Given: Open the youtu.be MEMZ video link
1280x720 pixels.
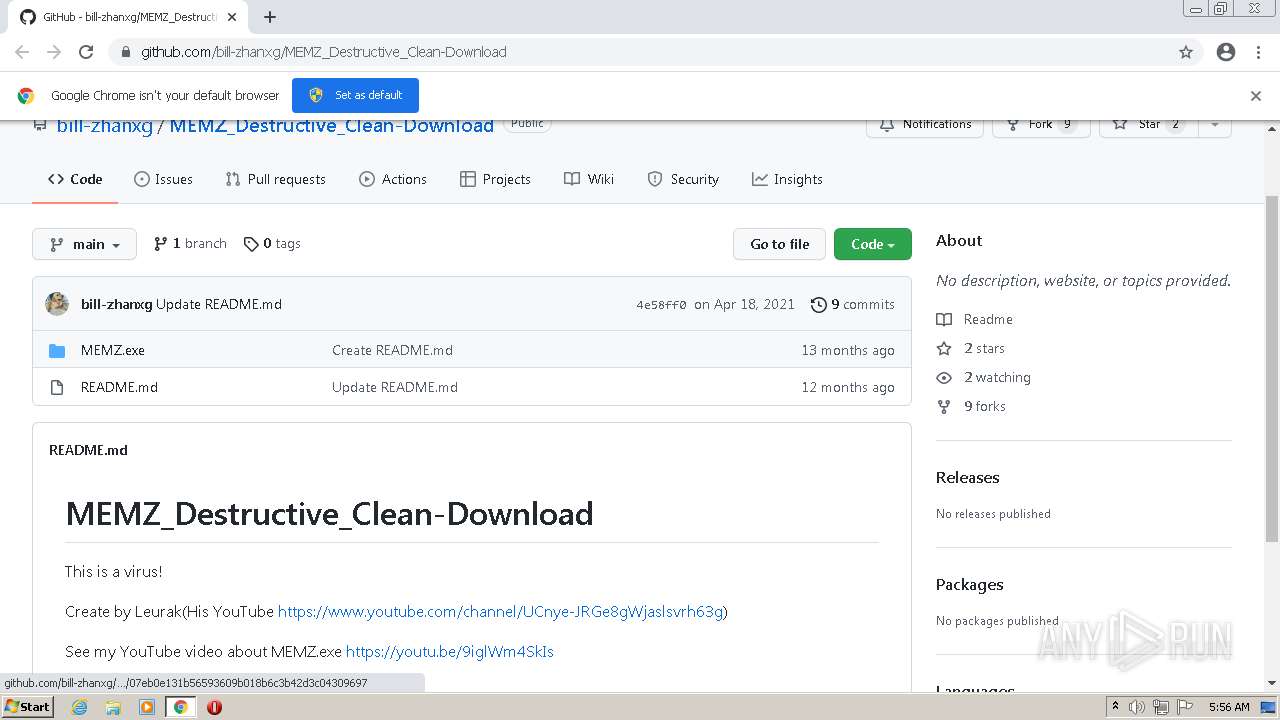Looking at the screenshot, I should (x=450, y=651).
